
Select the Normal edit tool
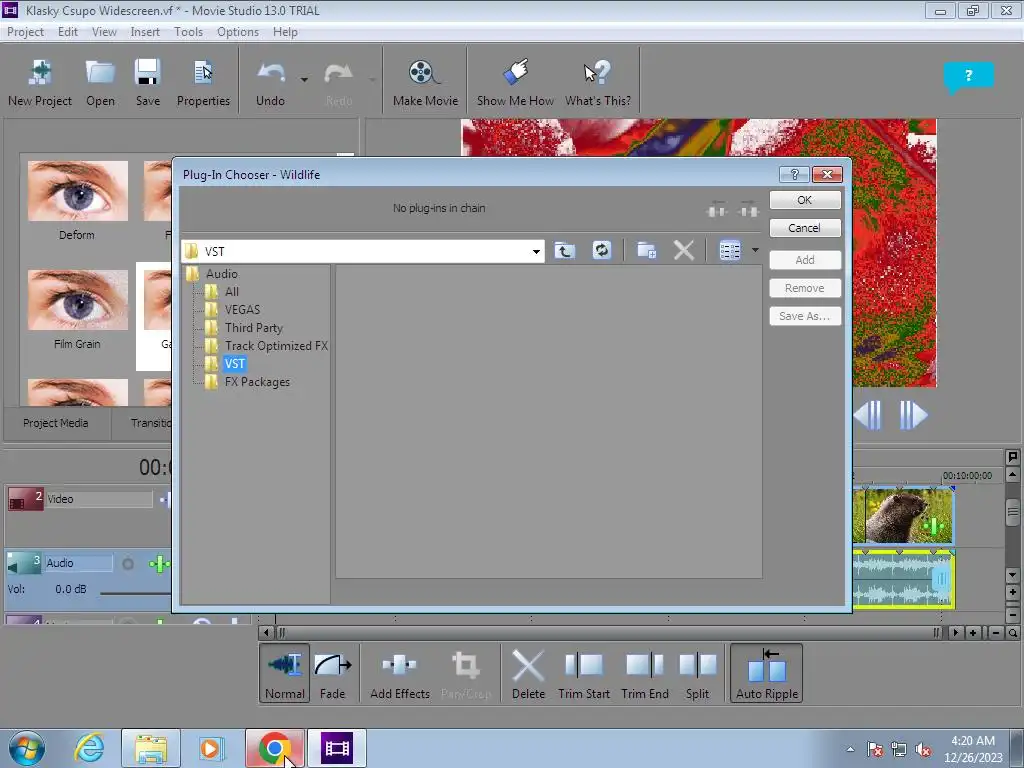(285, 673)
